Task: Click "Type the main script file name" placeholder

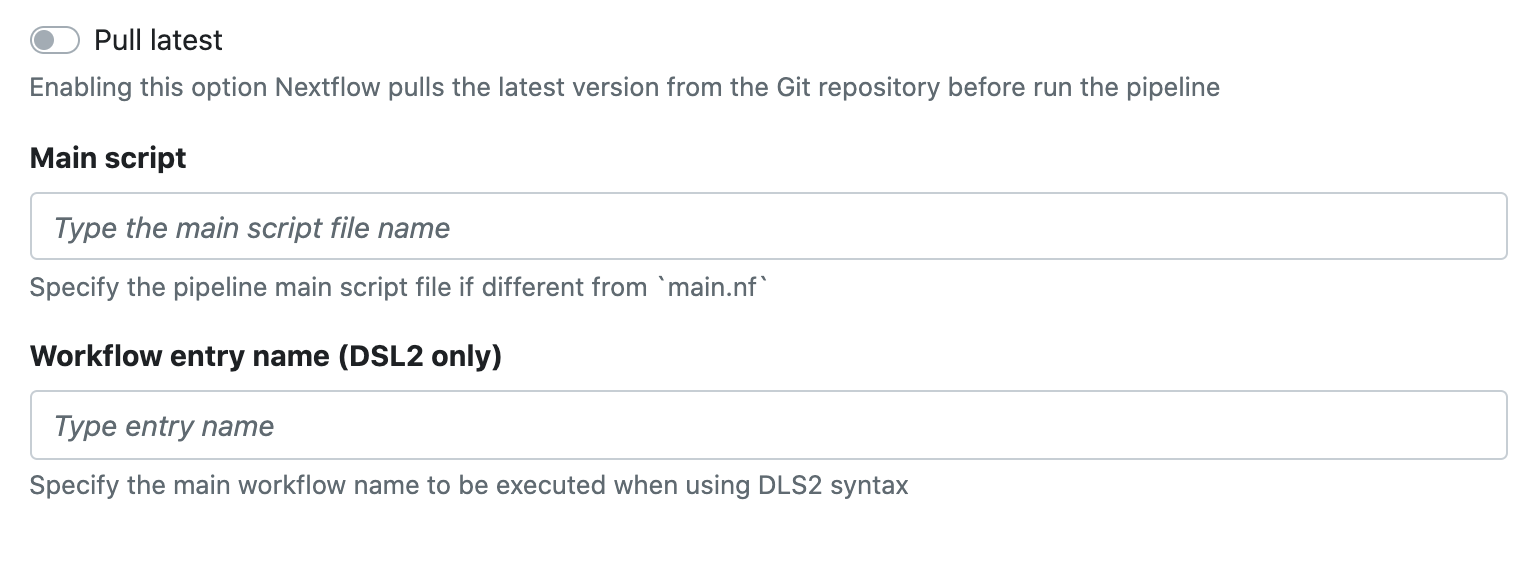Action: 252,228
